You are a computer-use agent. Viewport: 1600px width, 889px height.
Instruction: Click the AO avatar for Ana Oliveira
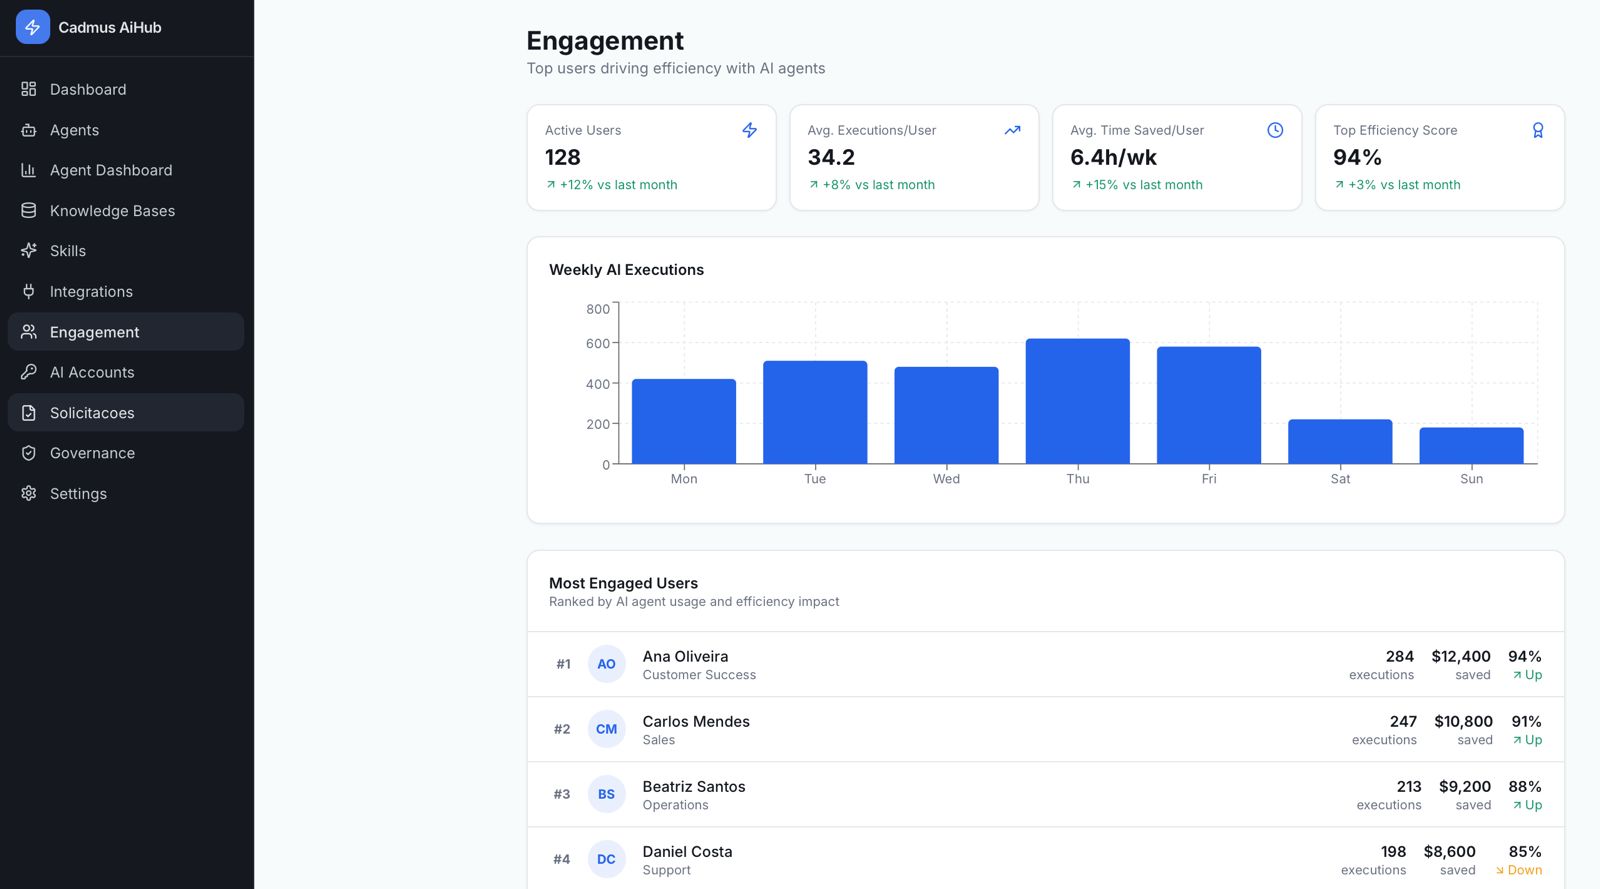click(606, 664)
